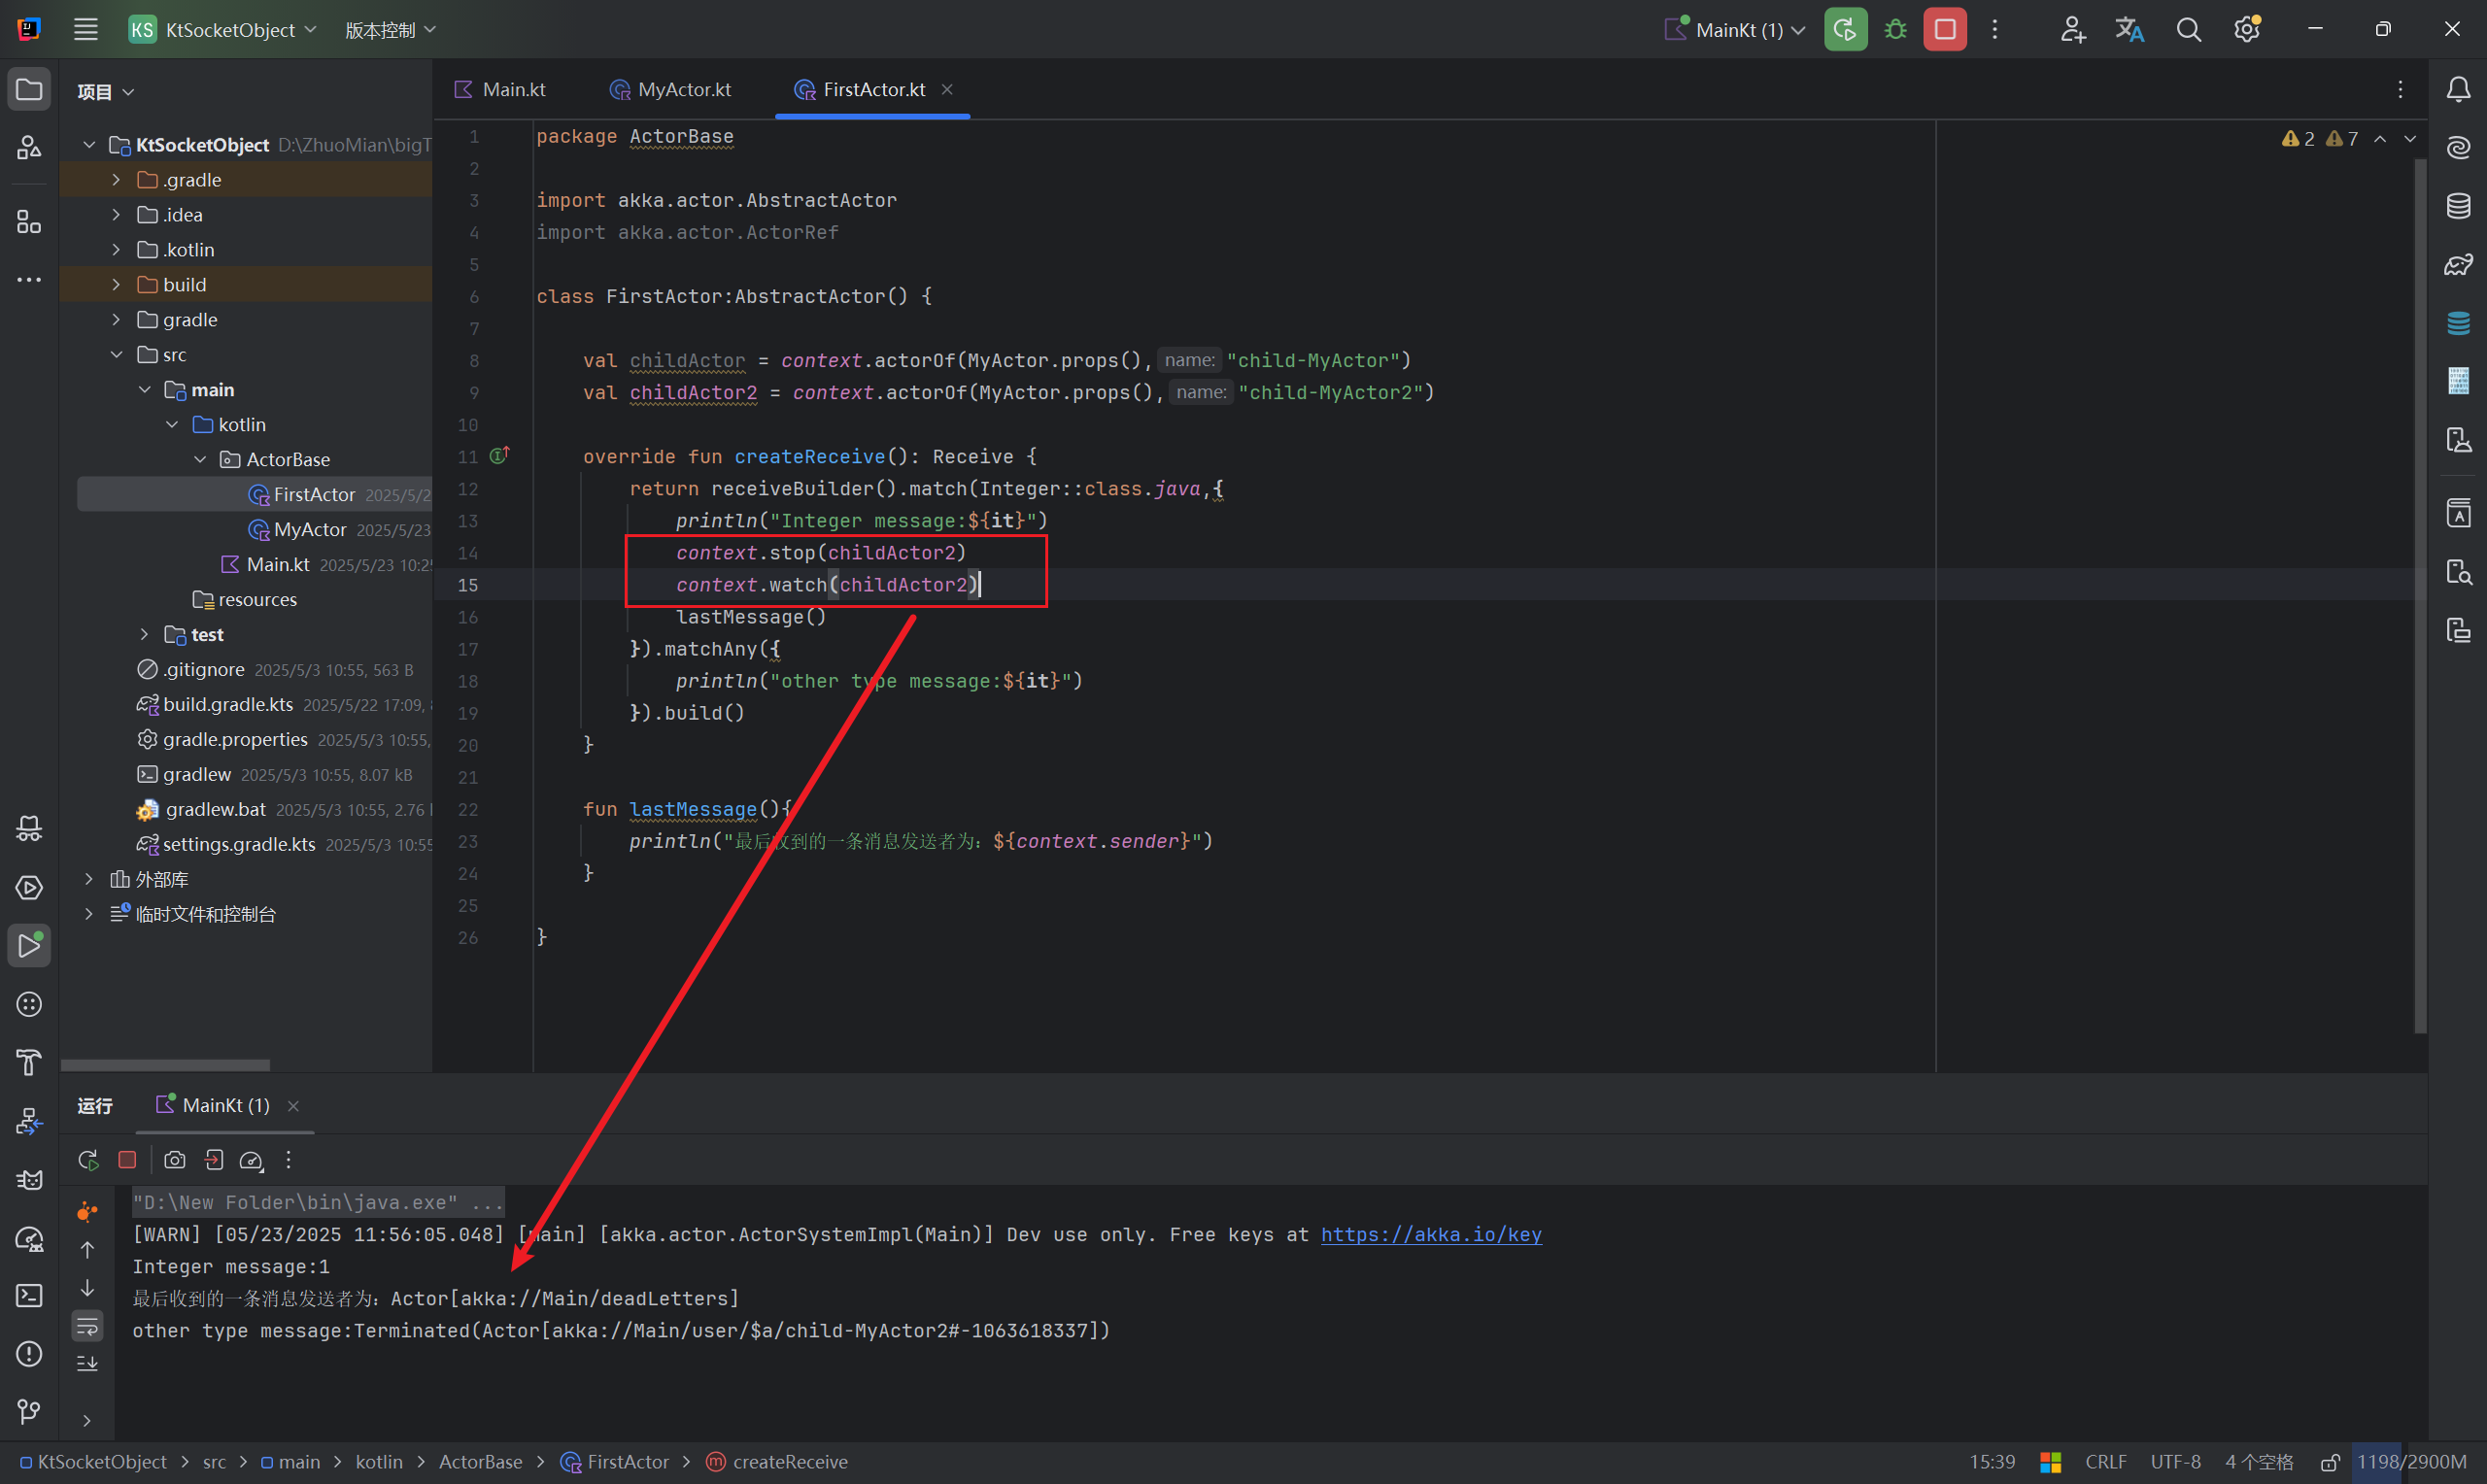Select the MainKt (1) run tab
This screenshot has height=1484, width=2487.
[213, 1105]
